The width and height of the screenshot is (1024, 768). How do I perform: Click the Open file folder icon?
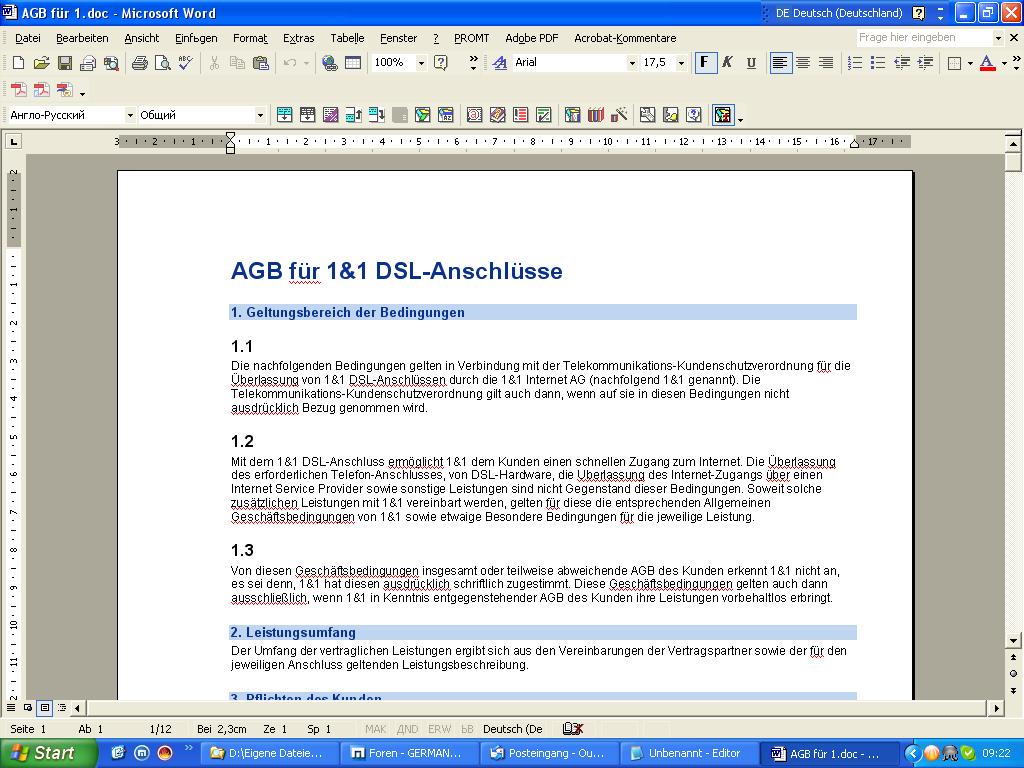pyautogui.click(x=41, y=63)
